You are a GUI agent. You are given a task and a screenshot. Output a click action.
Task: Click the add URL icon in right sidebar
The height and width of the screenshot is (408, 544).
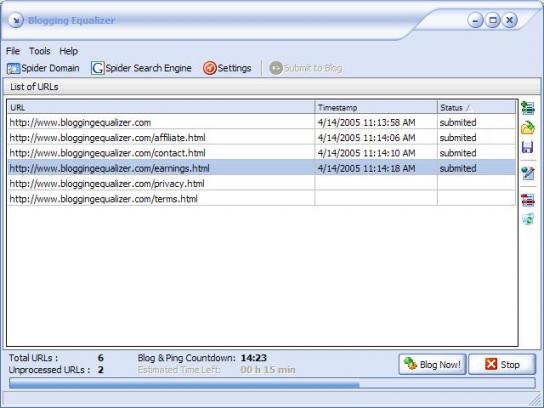point(528,108)
